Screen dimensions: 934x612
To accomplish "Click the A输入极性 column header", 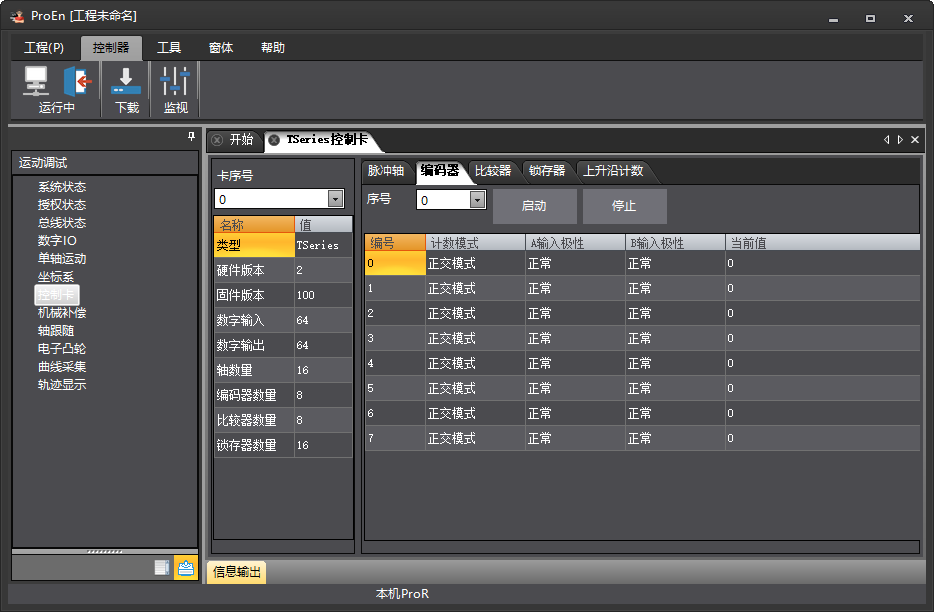I will coord(575,243).
